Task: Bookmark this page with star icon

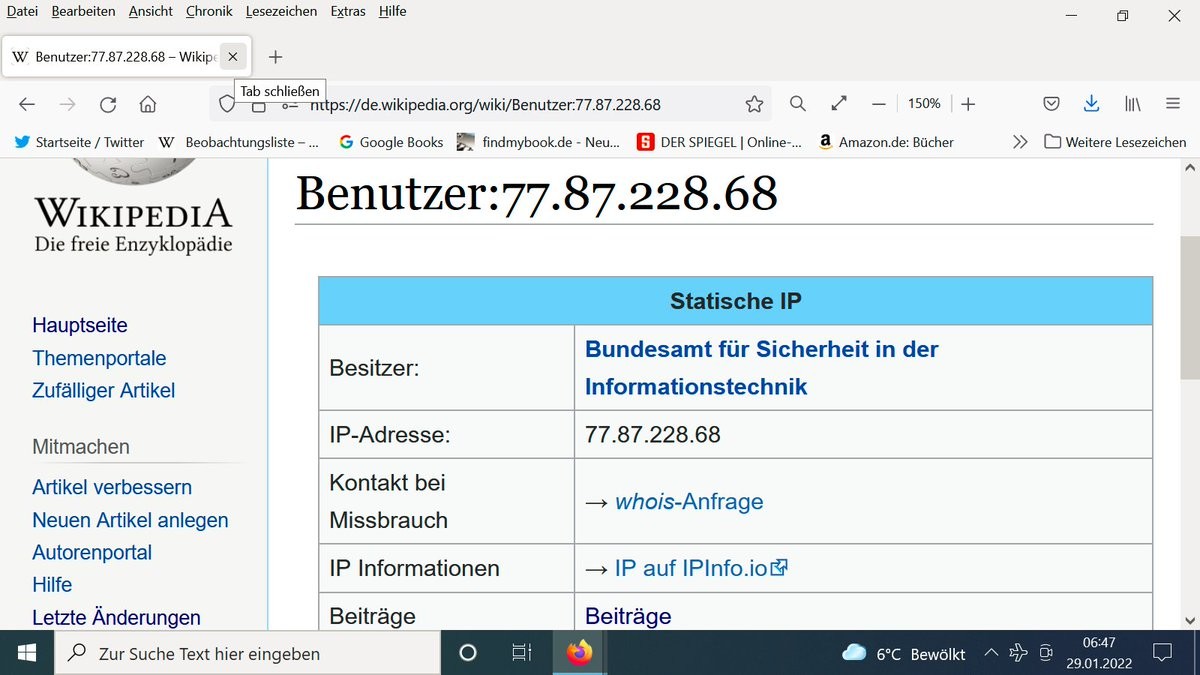Action: click(x=754, y=104)
